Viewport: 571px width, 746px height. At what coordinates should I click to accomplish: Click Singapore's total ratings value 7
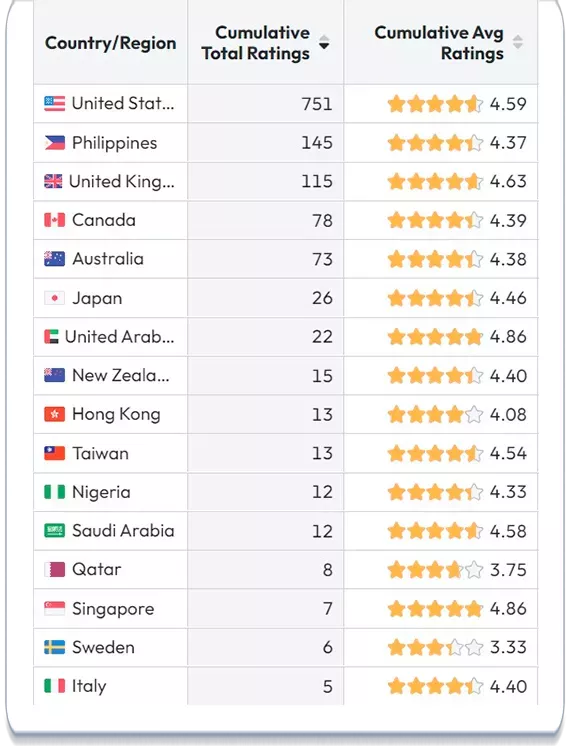click(327, 609)
